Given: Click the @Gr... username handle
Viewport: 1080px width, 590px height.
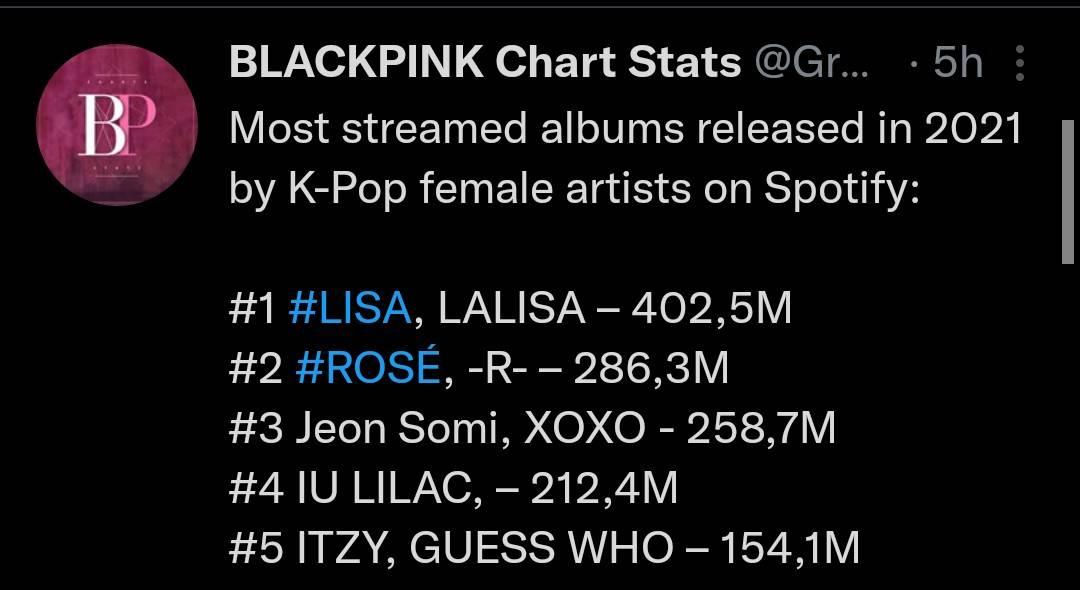Looking at the screenshot, I should pyautogui.click(x=811, y=63).
